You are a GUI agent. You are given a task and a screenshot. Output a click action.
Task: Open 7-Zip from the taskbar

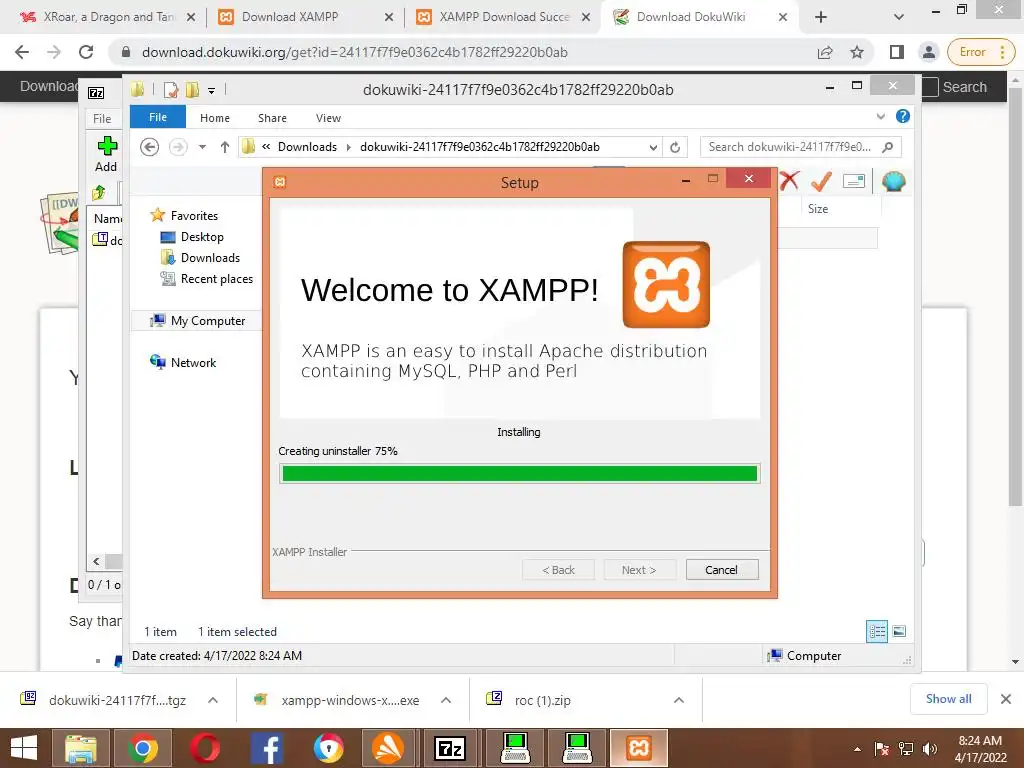[452, 748]
